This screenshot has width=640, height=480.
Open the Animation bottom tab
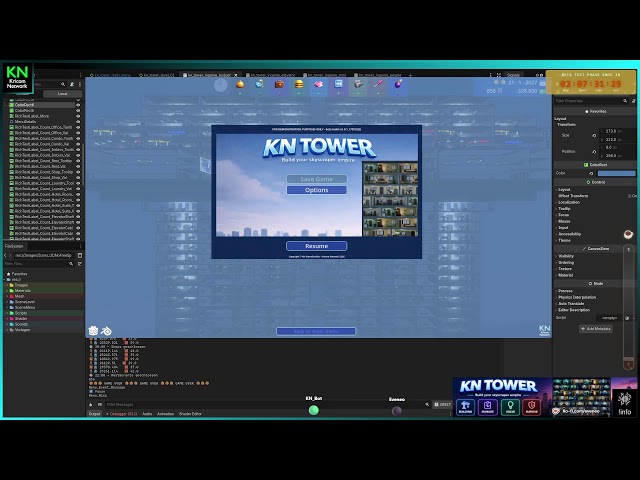165,414
